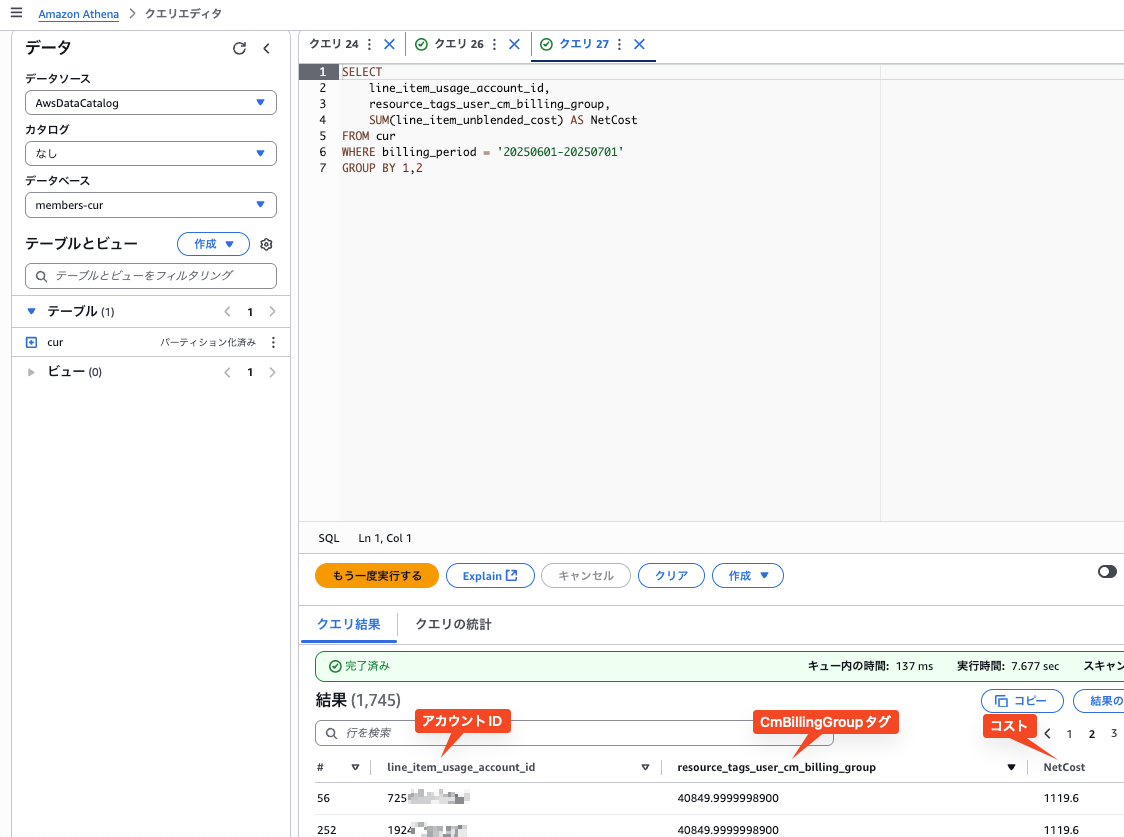Run the query again with もう一度実行する
This screenshot has height=837, width=1124.
pyautogui.click(x=377, y=575)
